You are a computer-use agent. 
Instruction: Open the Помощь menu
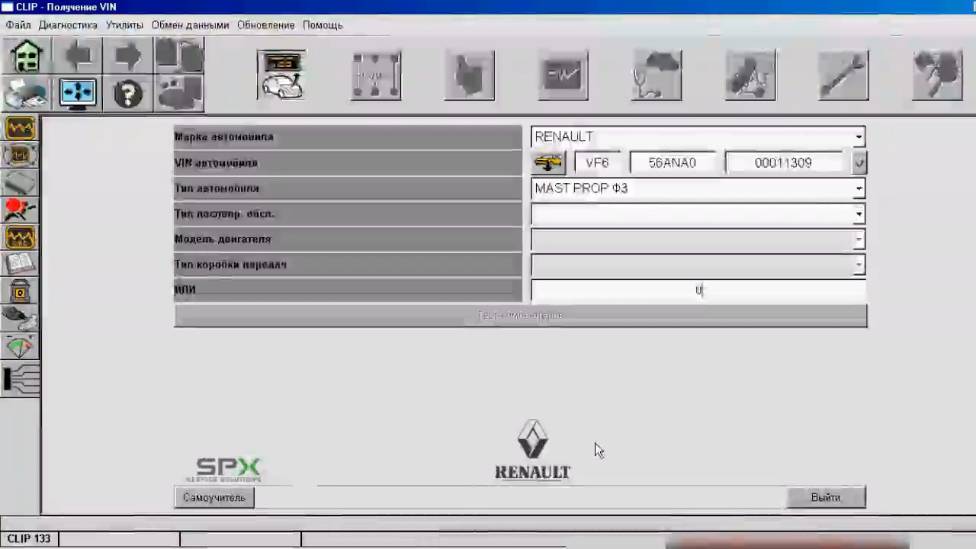(322, 26)
